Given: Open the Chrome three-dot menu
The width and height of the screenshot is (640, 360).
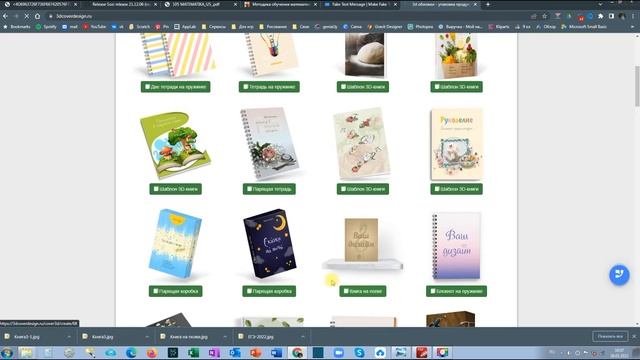Looking at the screenshot, I should (x=633, y=16).
